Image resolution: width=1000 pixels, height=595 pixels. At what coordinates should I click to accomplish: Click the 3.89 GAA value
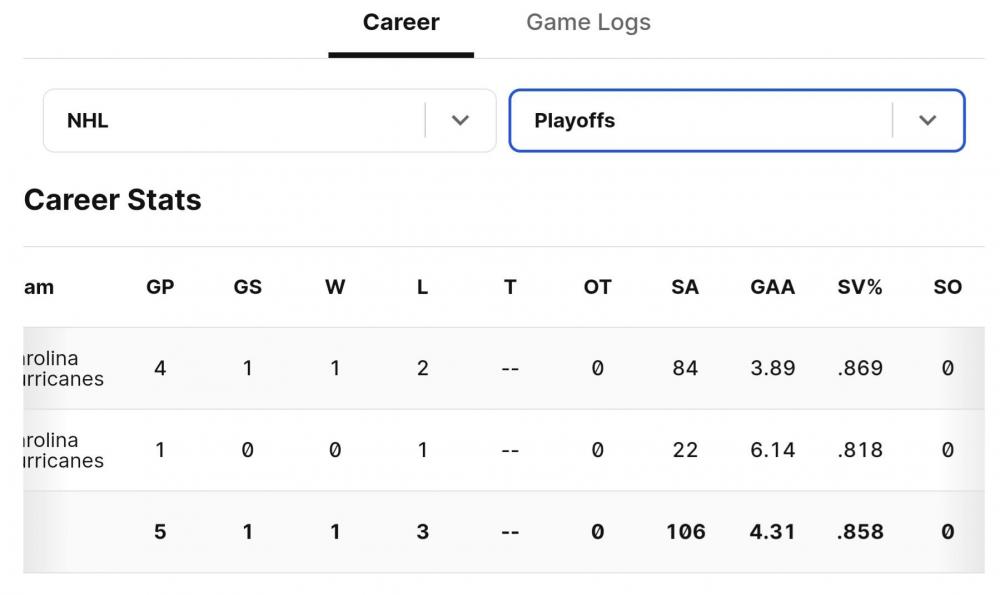coord(772,368)
